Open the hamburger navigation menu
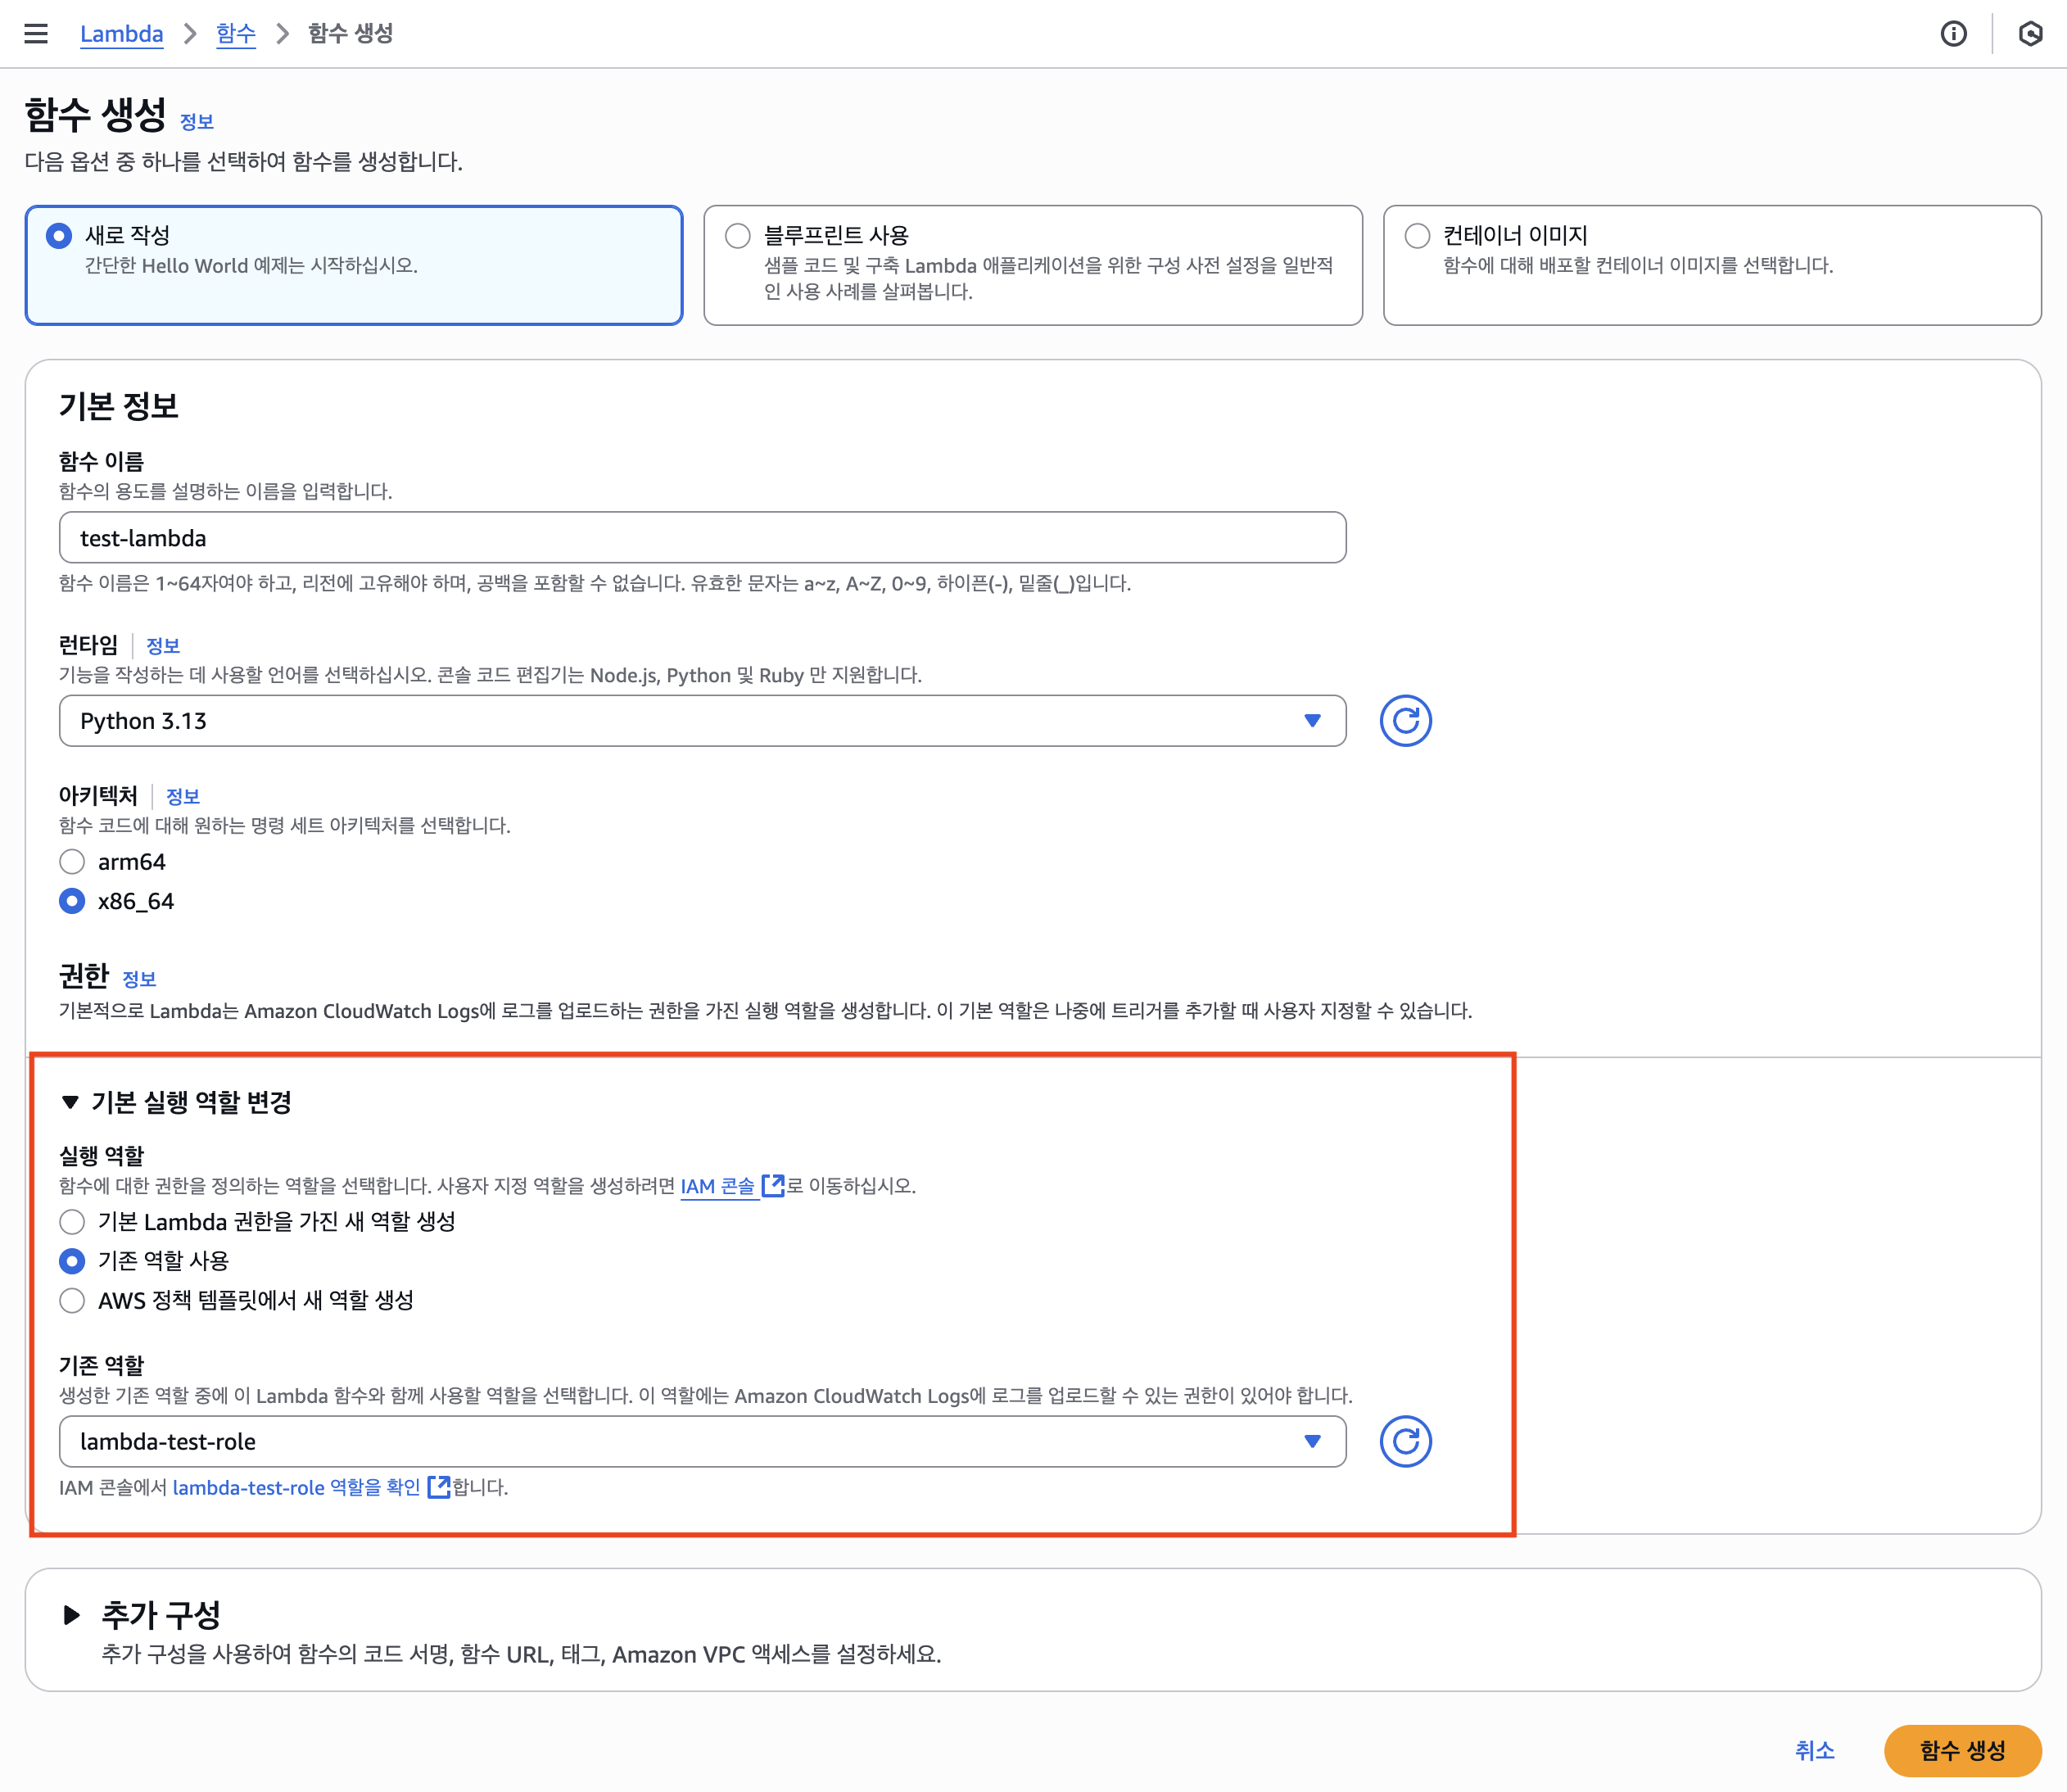This screenshot has height=1792, width=2067. pyautogui.click(x=36, y=34)
